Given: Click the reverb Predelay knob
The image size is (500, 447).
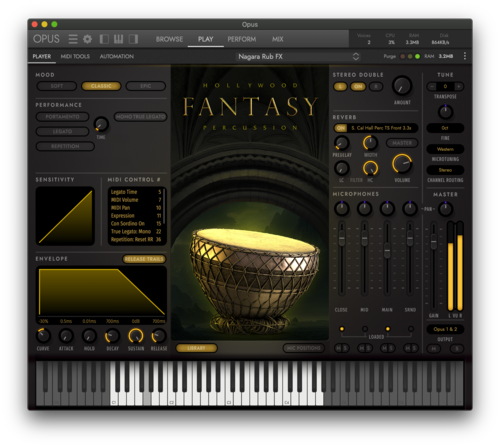Looking at the screenshot, I should tap(341, 143).
